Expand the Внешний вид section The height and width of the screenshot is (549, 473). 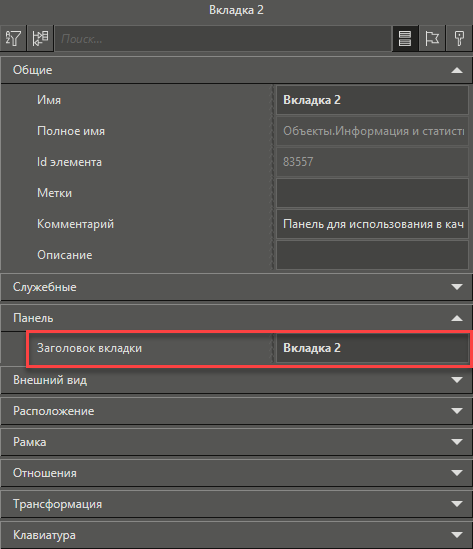coord(236,380)
